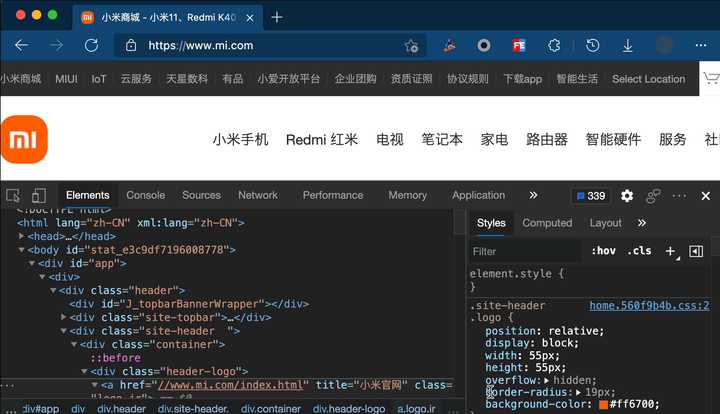The image size is (720, 414).
Task: Switch to the Computed styles tab
Action: (547, 223)
